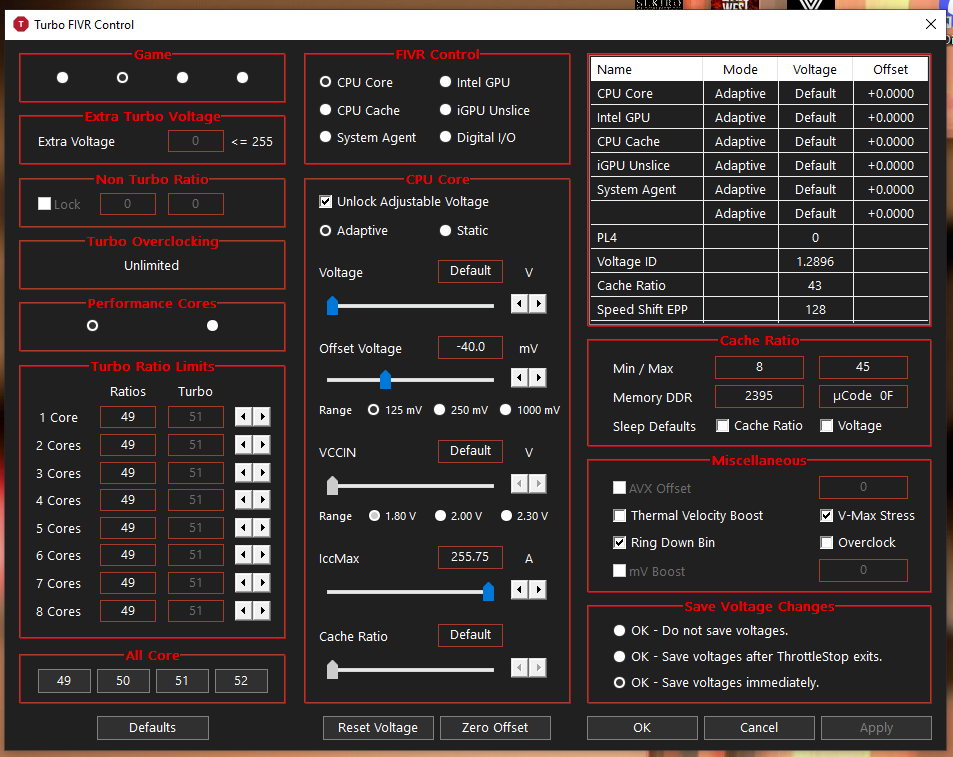Click the 1 Core ratio field showing 49
The image size is (953, 757).
click(x=128, y=417)
